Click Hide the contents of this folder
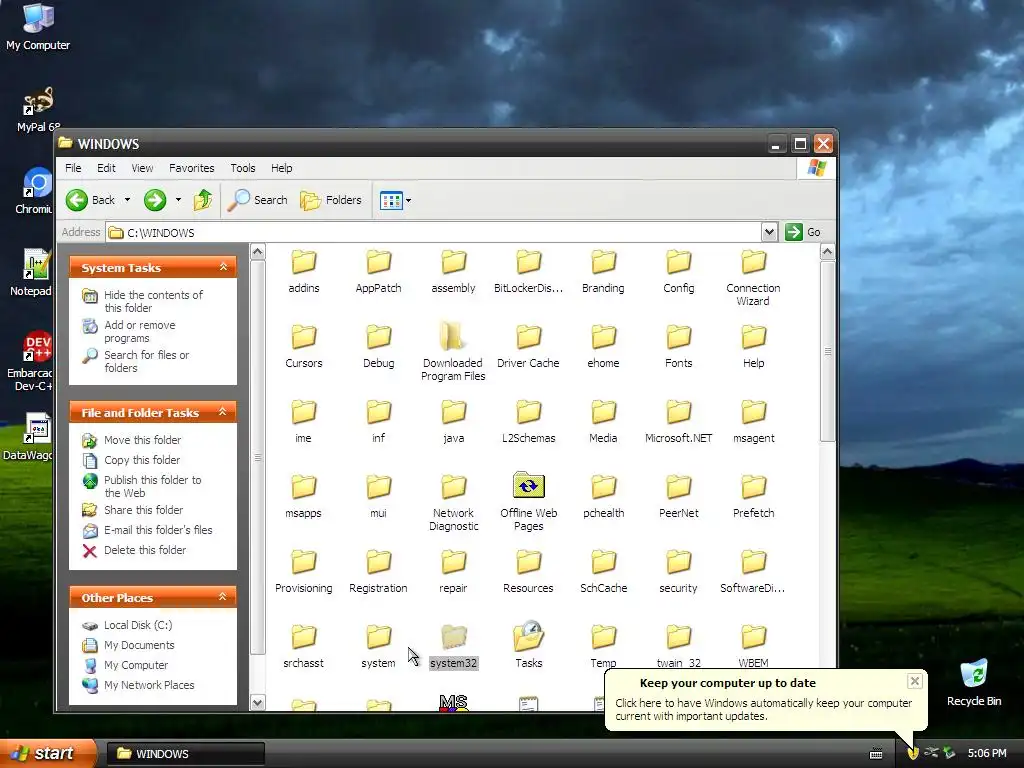This screenshot has width=1024, height=768. (153, 301)
